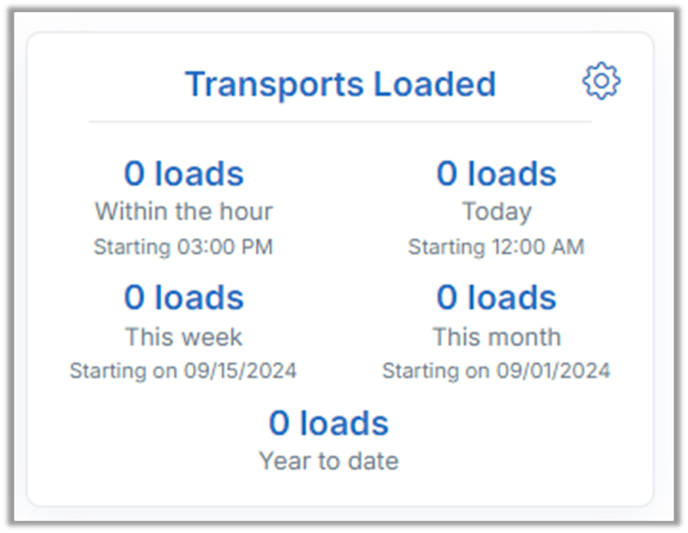Click the This month label
This screenshot has height=533, width=688.
(x=497, y=337)
